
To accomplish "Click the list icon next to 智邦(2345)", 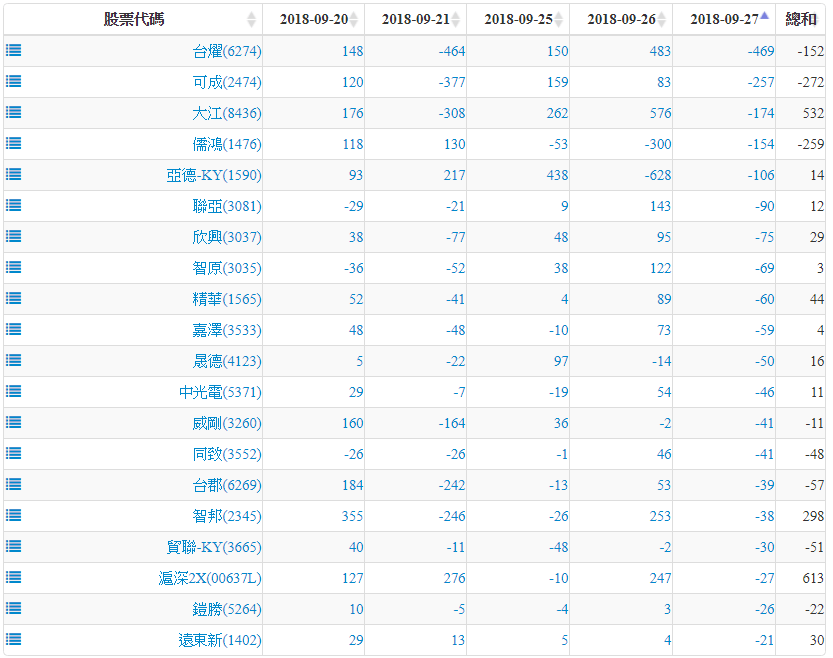I will pyautogui.click(x=14, y=516).
